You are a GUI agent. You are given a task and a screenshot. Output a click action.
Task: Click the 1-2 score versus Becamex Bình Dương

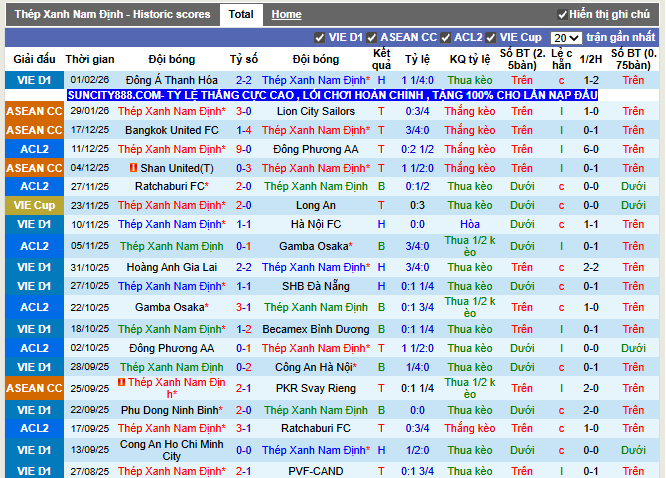pyautogui.click(x=243, y=329)
